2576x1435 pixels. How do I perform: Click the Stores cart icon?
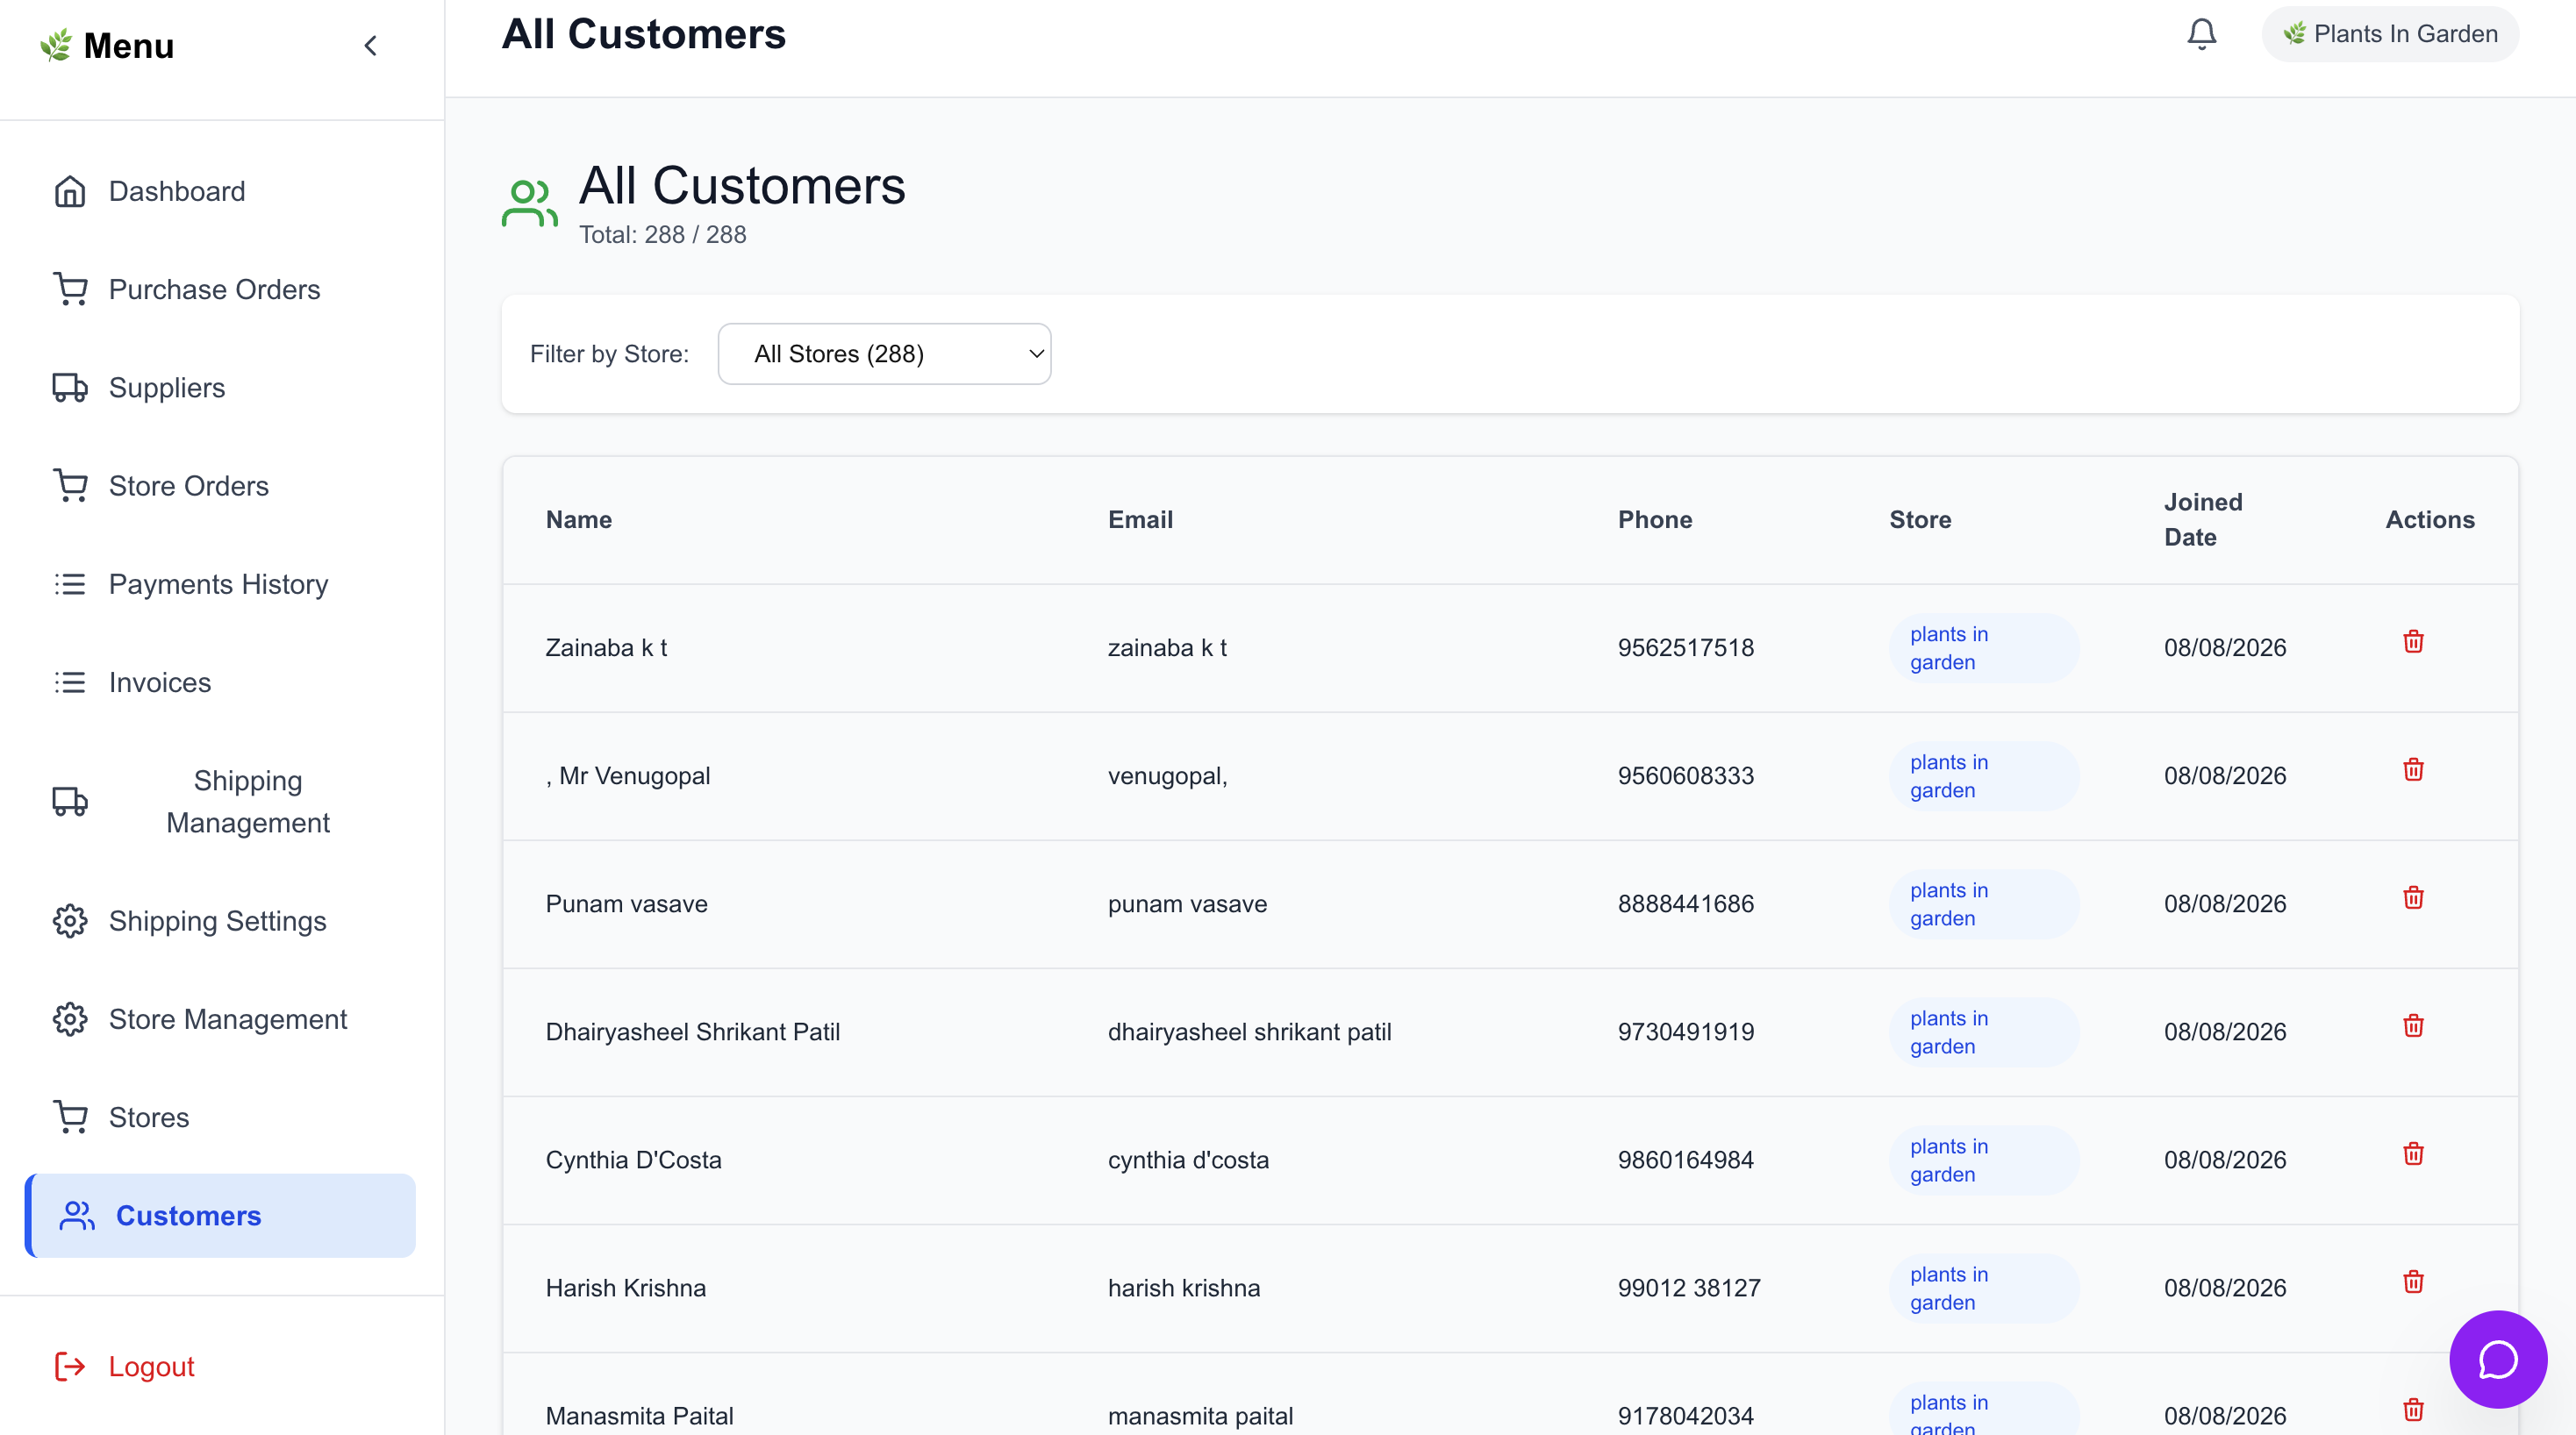pyautogui.click(x=70, y=1117)
